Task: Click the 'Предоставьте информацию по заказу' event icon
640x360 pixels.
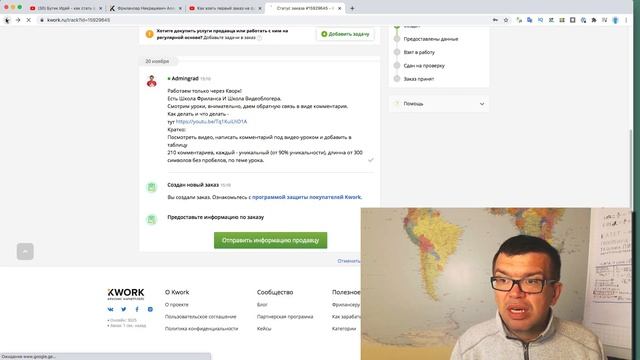Action: pyautogui.click(x=151, y=220)
